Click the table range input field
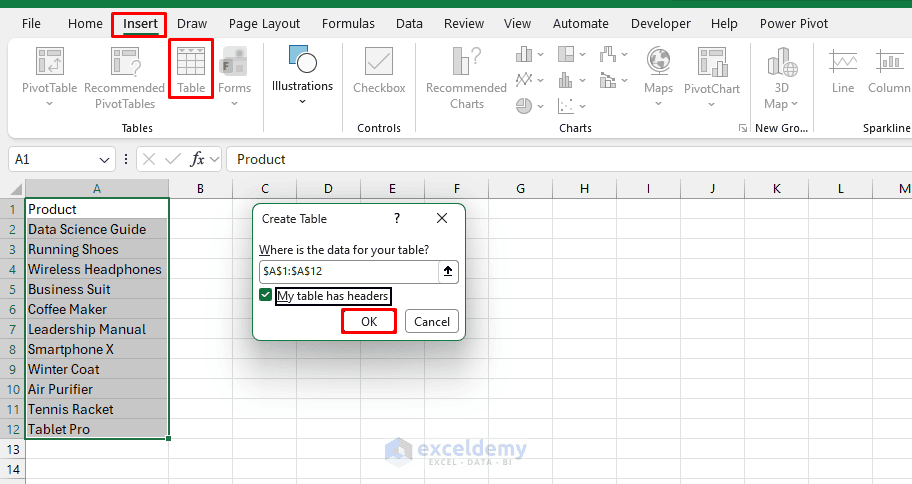 (x=348, y=272)
